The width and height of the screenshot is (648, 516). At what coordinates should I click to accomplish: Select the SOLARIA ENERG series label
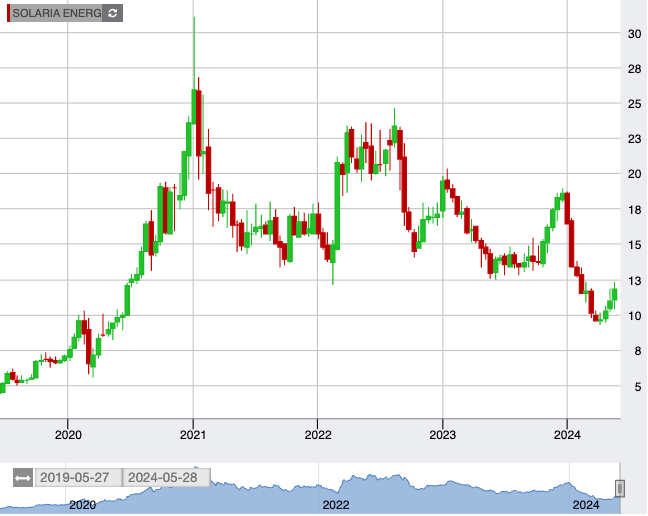point(57,13)
